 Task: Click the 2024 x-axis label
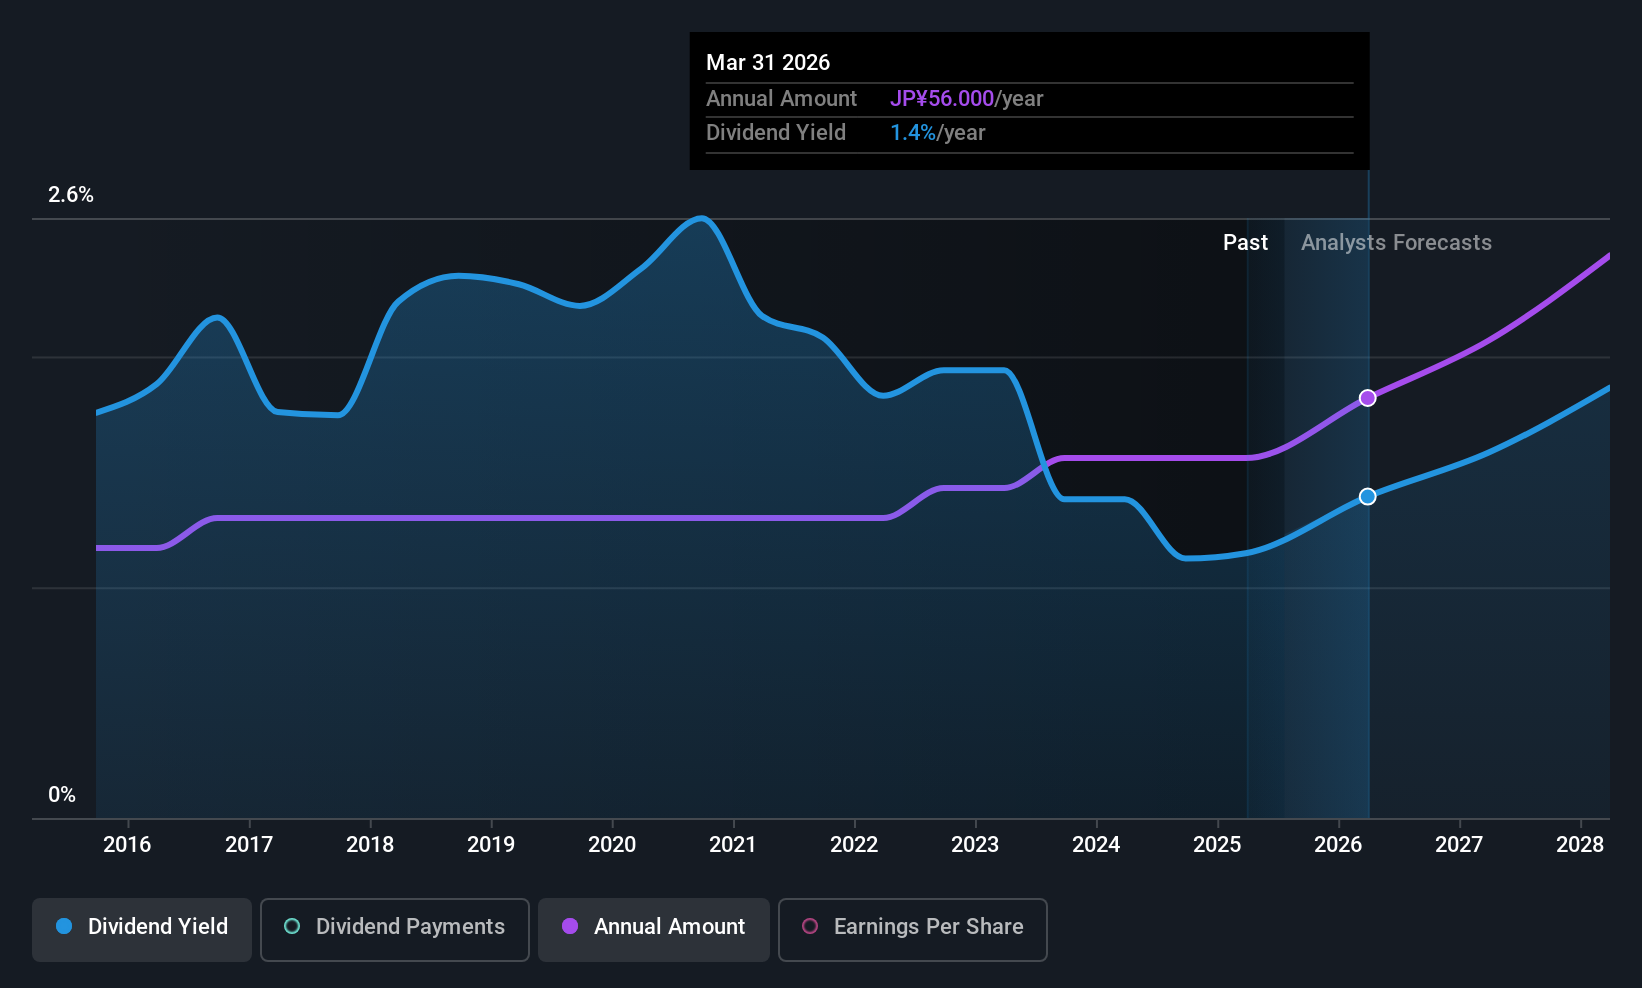point(1096,845)
